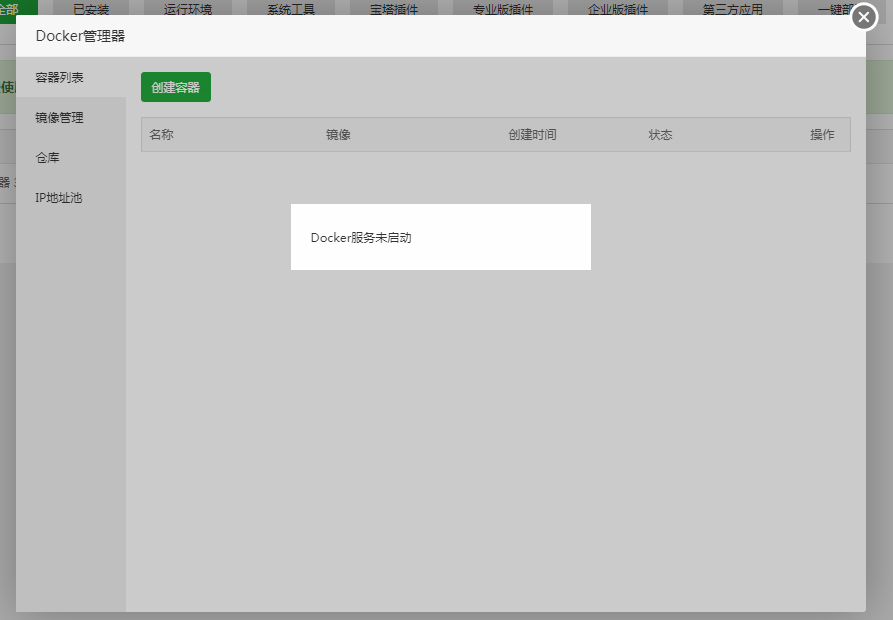Click the 创建容器 button
This screenshot has width=893, height=620.
pyautogui.click(x=176, y=87)
